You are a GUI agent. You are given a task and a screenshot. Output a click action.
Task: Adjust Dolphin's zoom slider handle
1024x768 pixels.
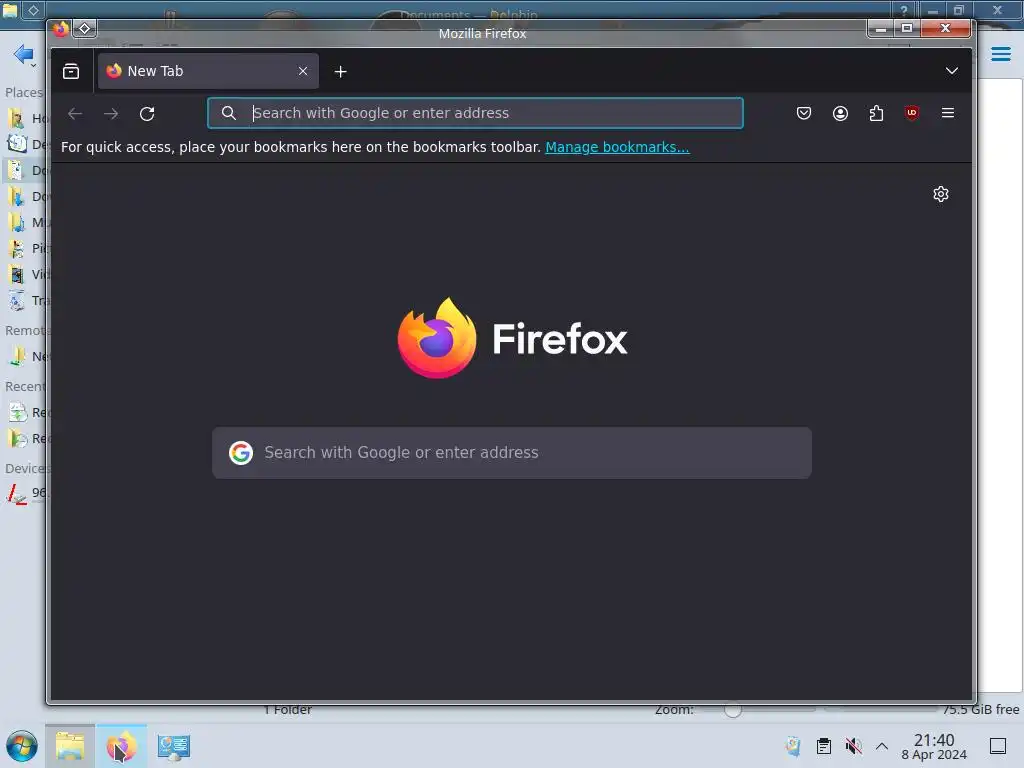[733, 711]
